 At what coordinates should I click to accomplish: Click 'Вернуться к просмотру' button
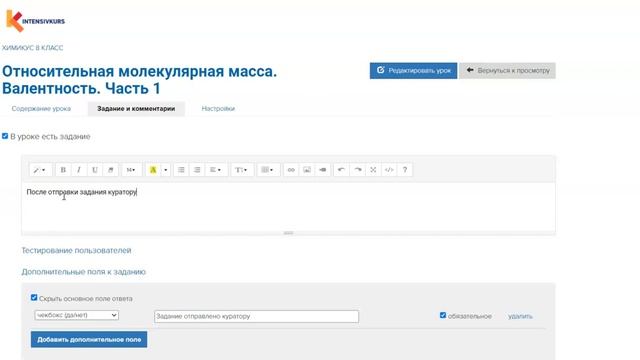(x=507, y=71)
